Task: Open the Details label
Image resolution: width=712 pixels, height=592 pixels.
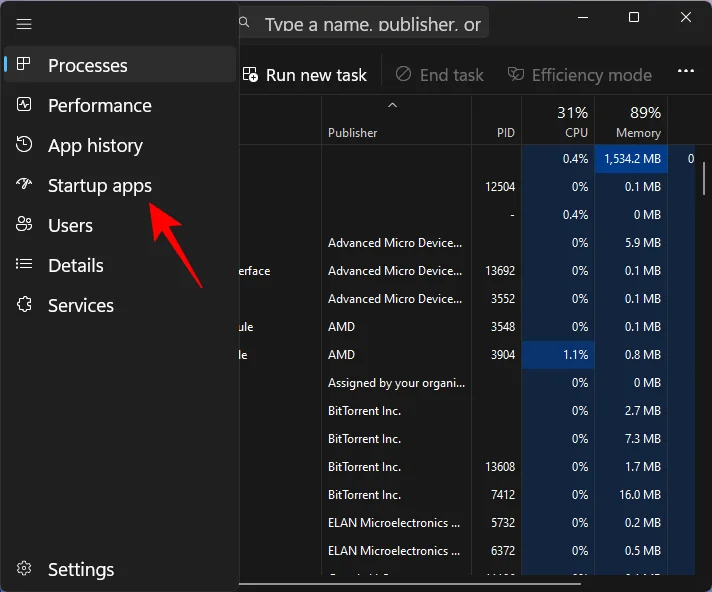Action: pos(76,266)
